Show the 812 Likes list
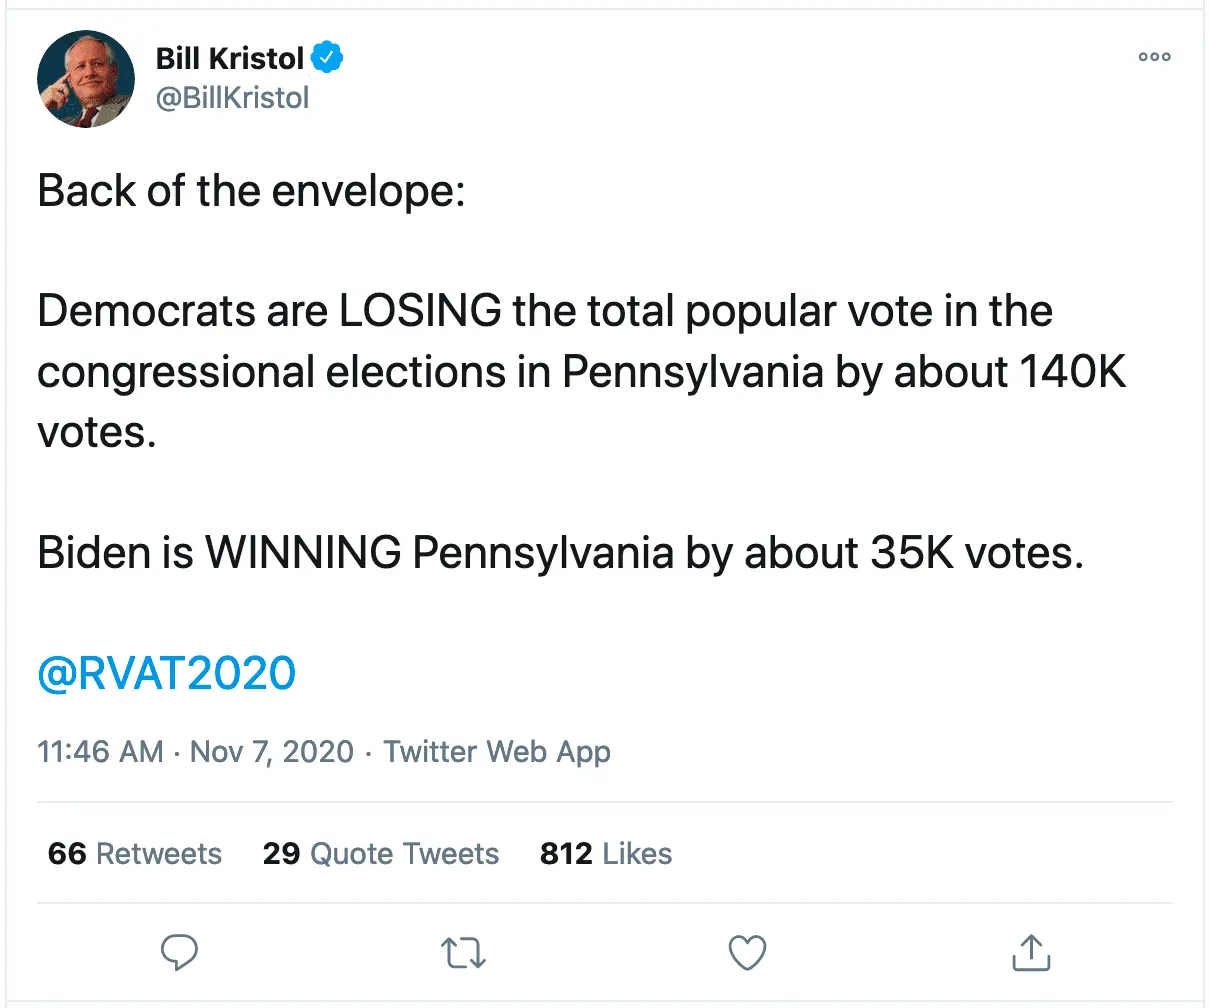The width and height of the screenshot is (1210, 1008). tap(606, 854)
